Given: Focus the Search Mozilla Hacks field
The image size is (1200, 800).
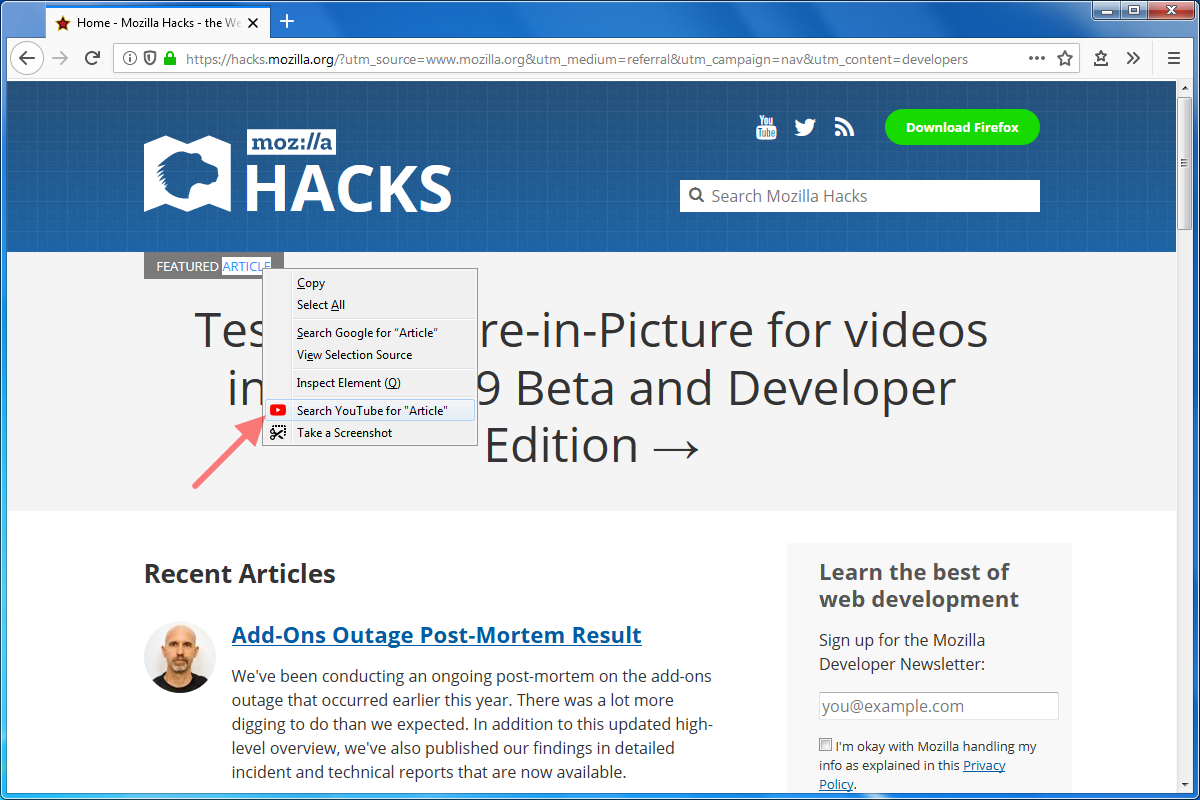Looking at the screenshot, I should pyautogui.click(x=860, y=196).
